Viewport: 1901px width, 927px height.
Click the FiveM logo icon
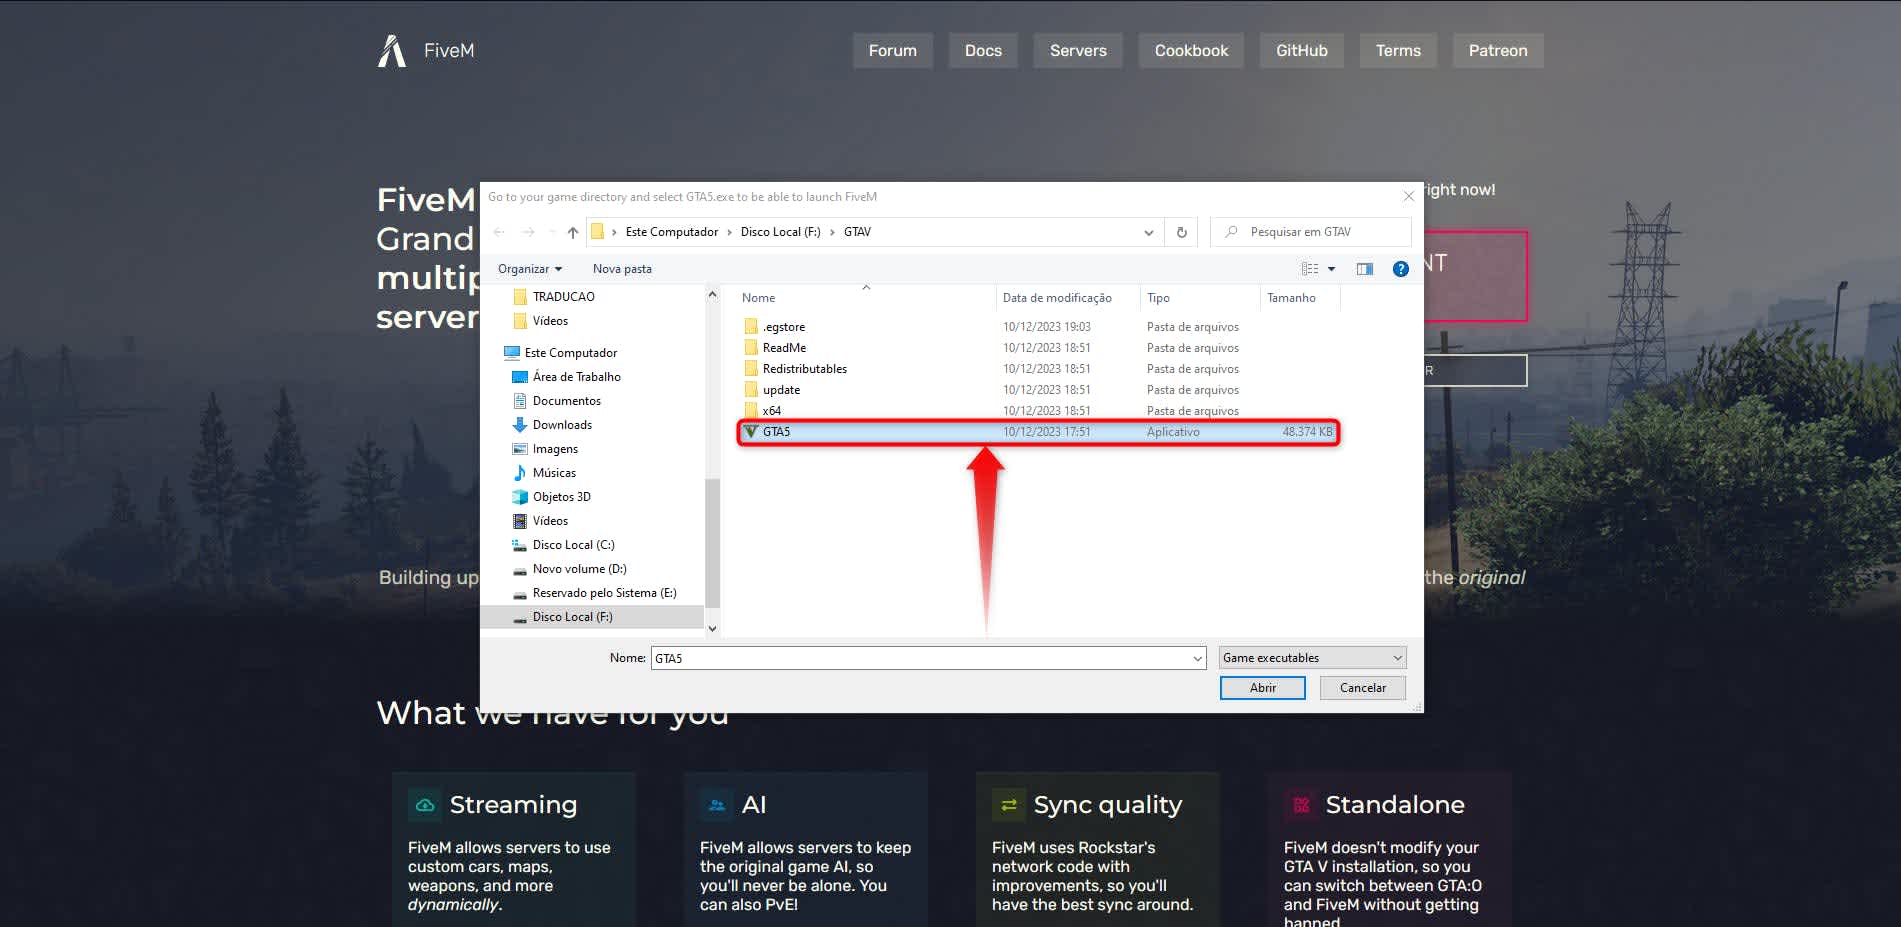pyautogui.click(x=392, y=51)
